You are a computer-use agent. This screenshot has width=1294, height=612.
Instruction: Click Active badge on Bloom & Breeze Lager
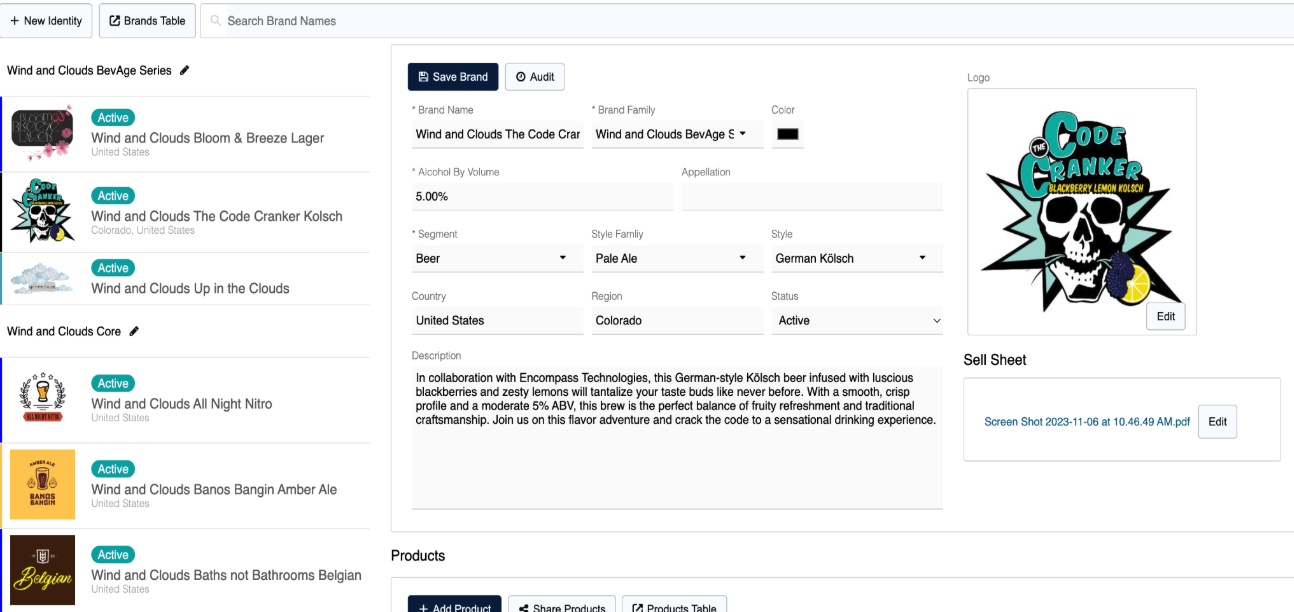click(113, 118)
